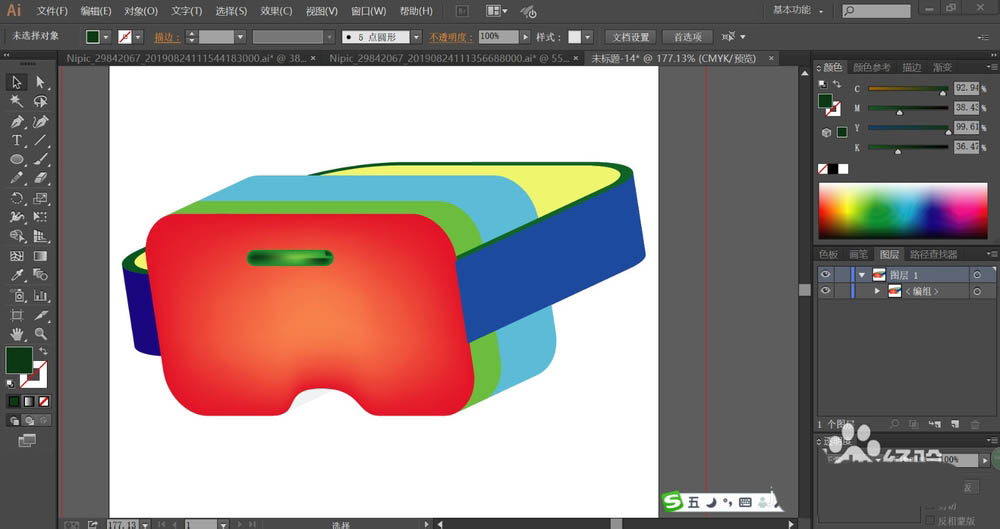The width and height of the screenshot is (1000, 529).
Task: Switch to the 路径查找器 panel tab
Action: click(934, 254)
